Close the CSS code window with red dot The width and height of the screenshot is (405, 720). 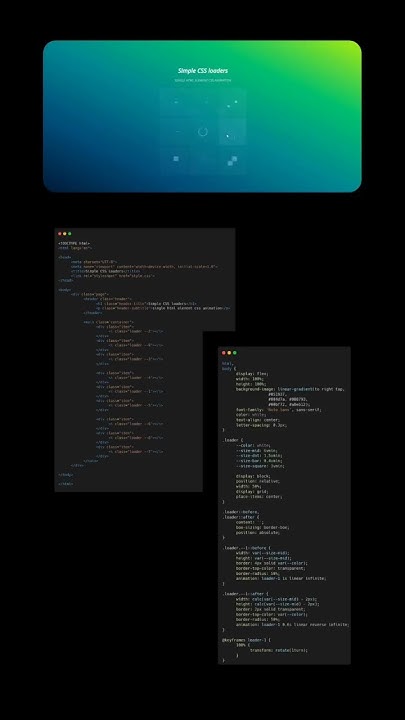coord(224,353)
